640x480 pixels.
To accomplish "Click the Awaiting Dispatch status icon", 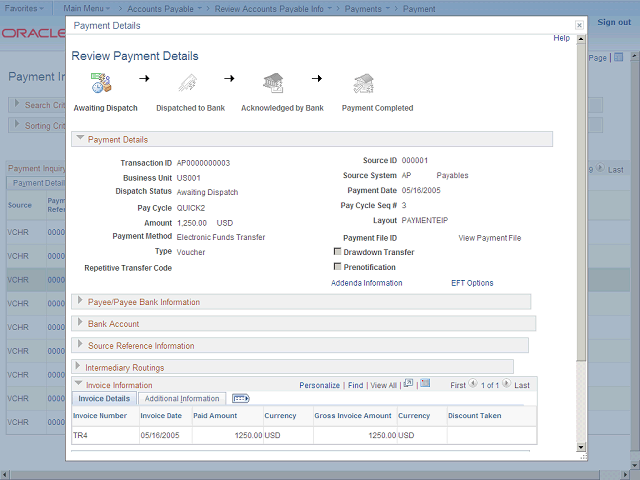I will click(101, 83).
